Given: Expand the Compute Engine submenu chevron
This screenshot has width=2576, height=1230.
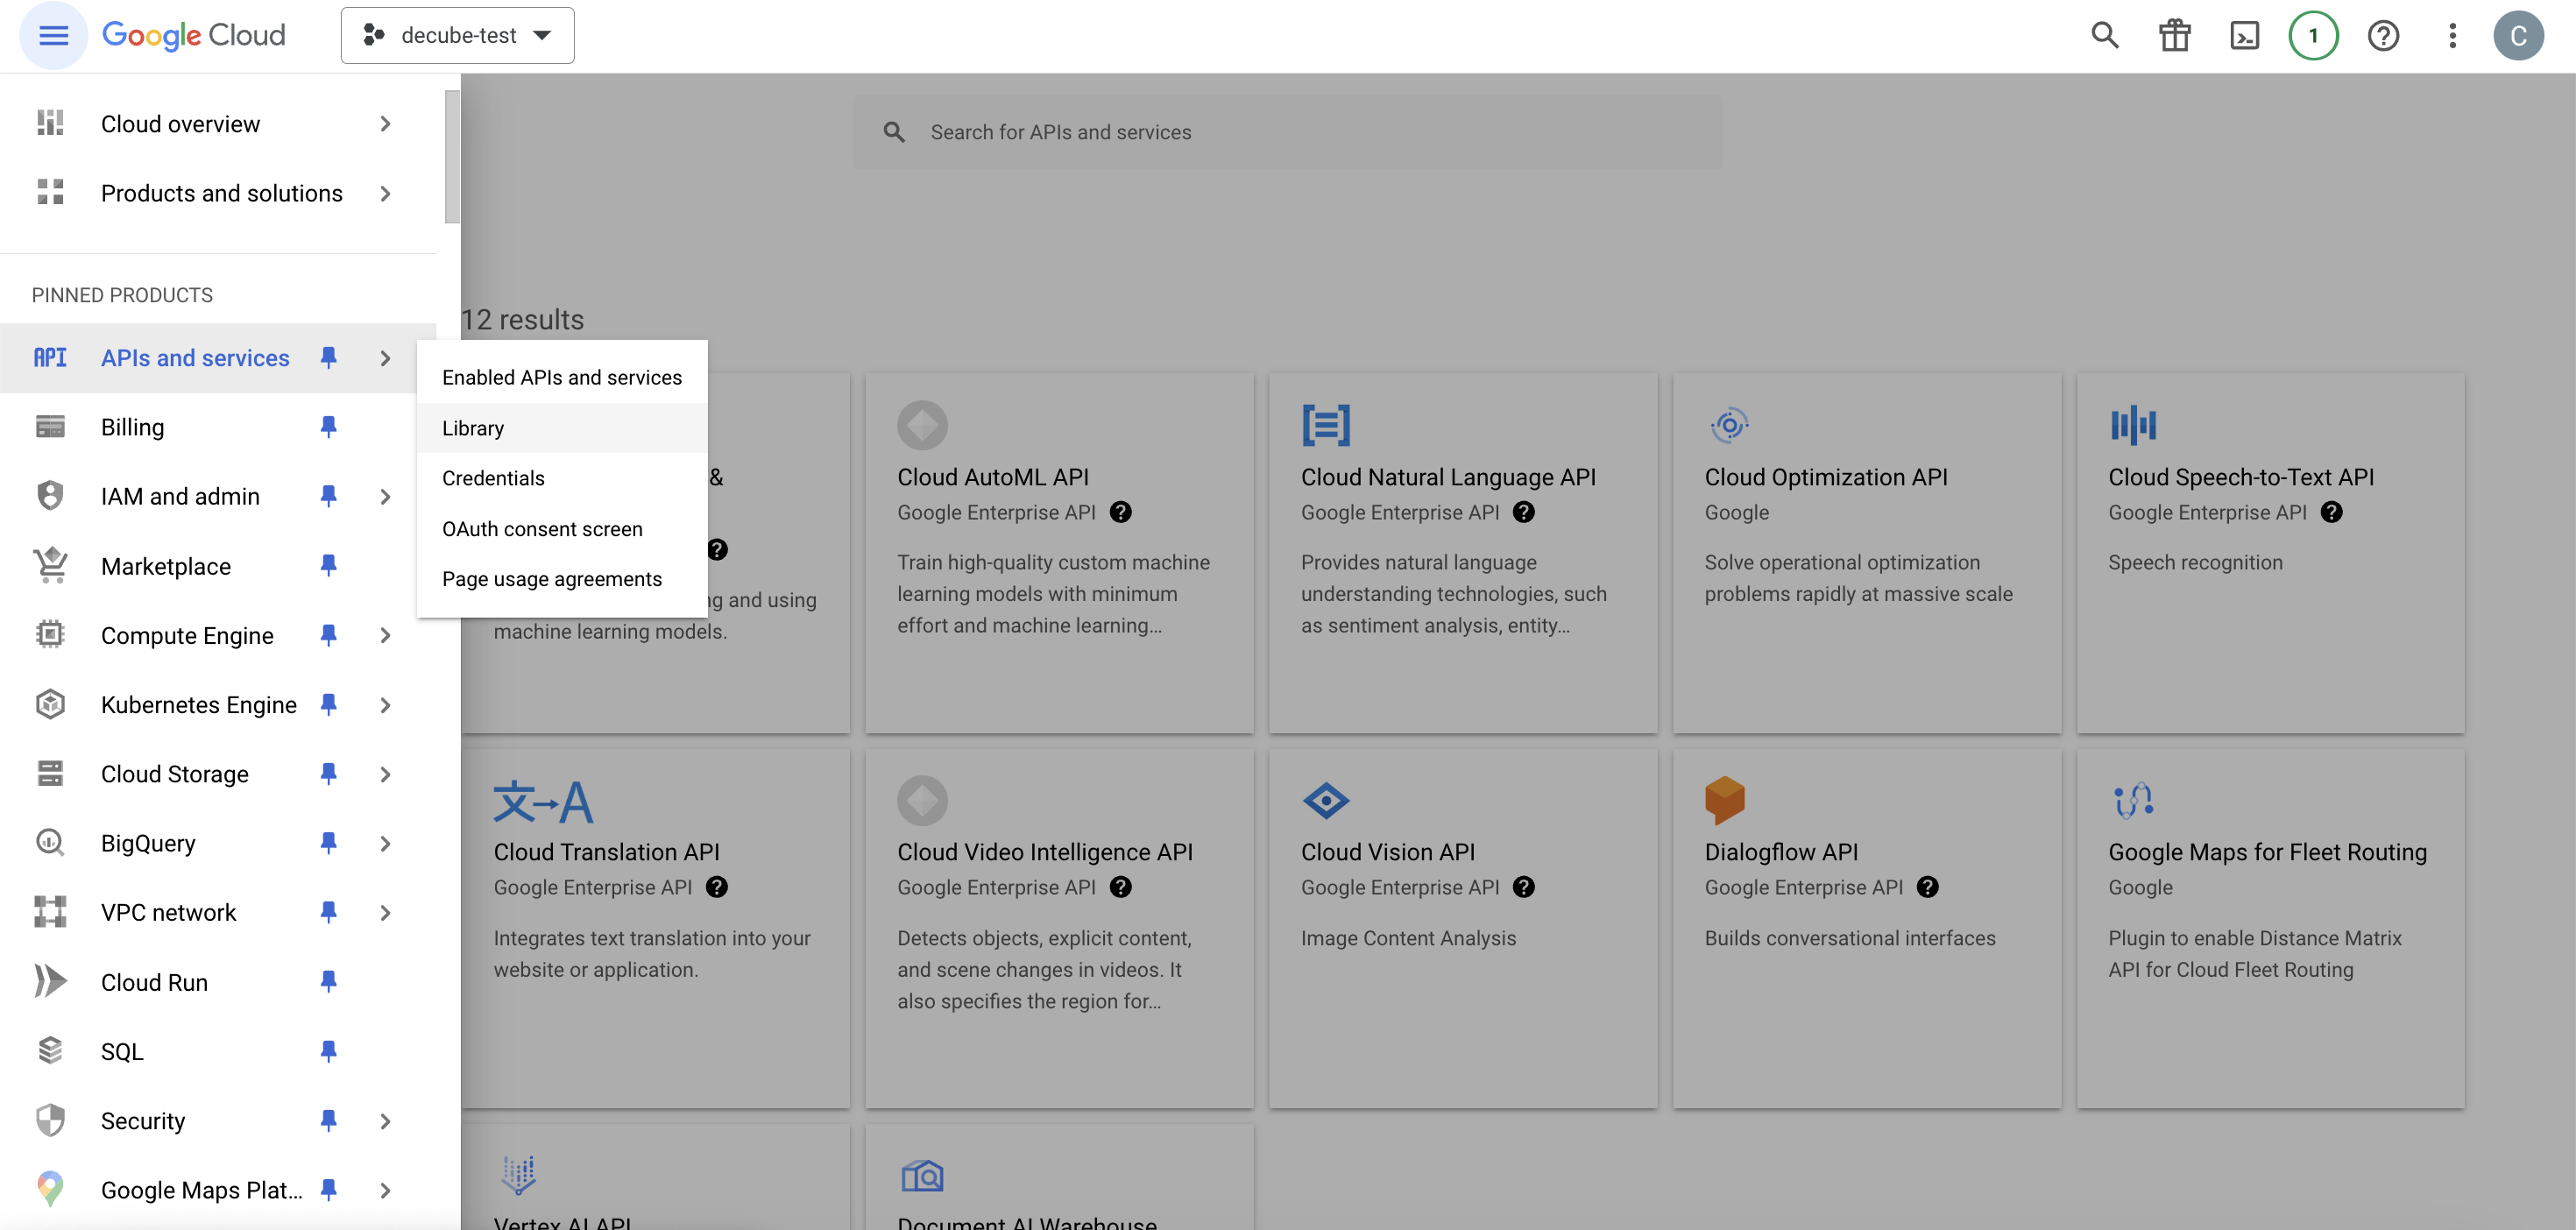Looking at the screenshot, I should point(385,636).
